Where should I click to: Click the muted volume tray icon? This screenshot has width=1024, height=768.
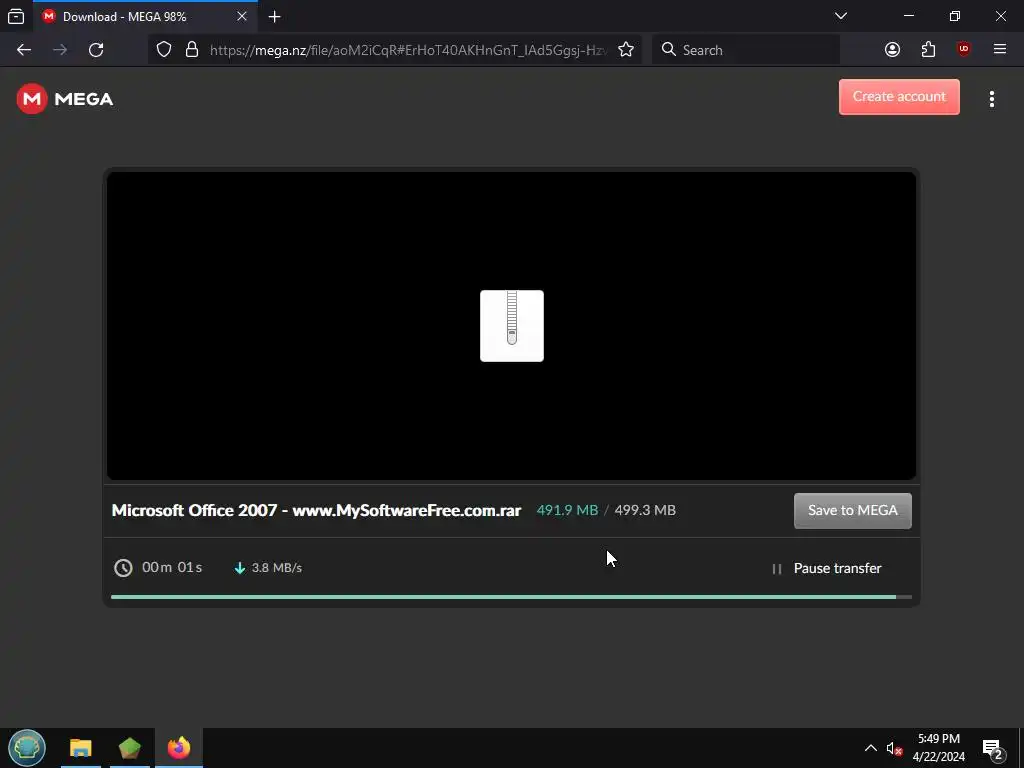pos(894,748)
